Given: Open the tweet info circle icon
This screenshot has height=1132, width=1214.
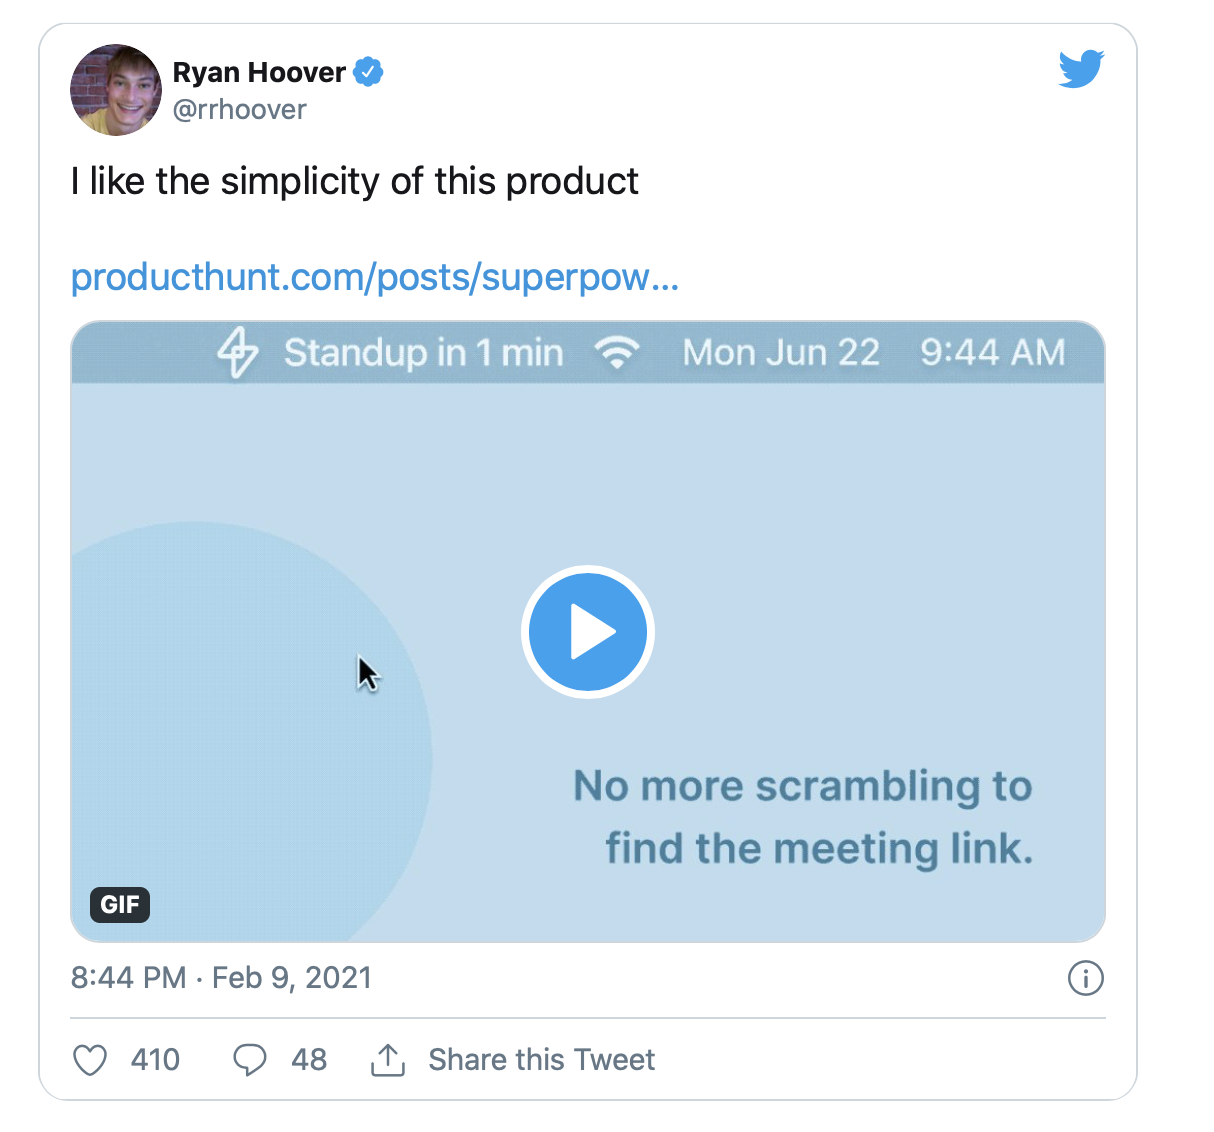Looking at the screenshot, I should [1085, 978].
